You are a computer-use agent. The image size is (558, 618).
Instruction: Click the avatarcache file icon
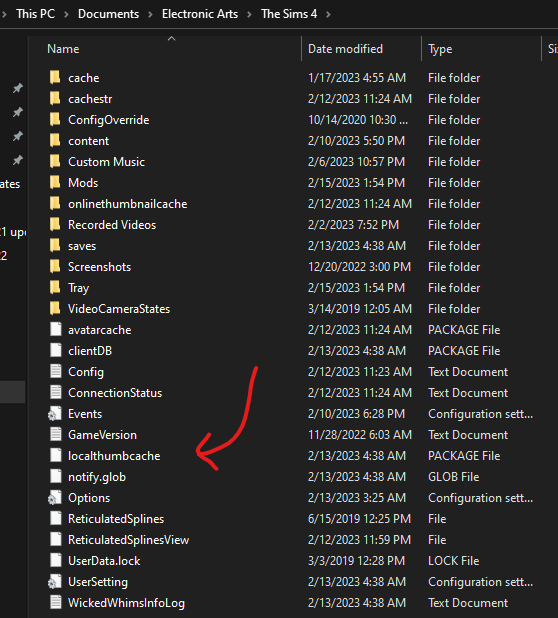tap(56, 329)
